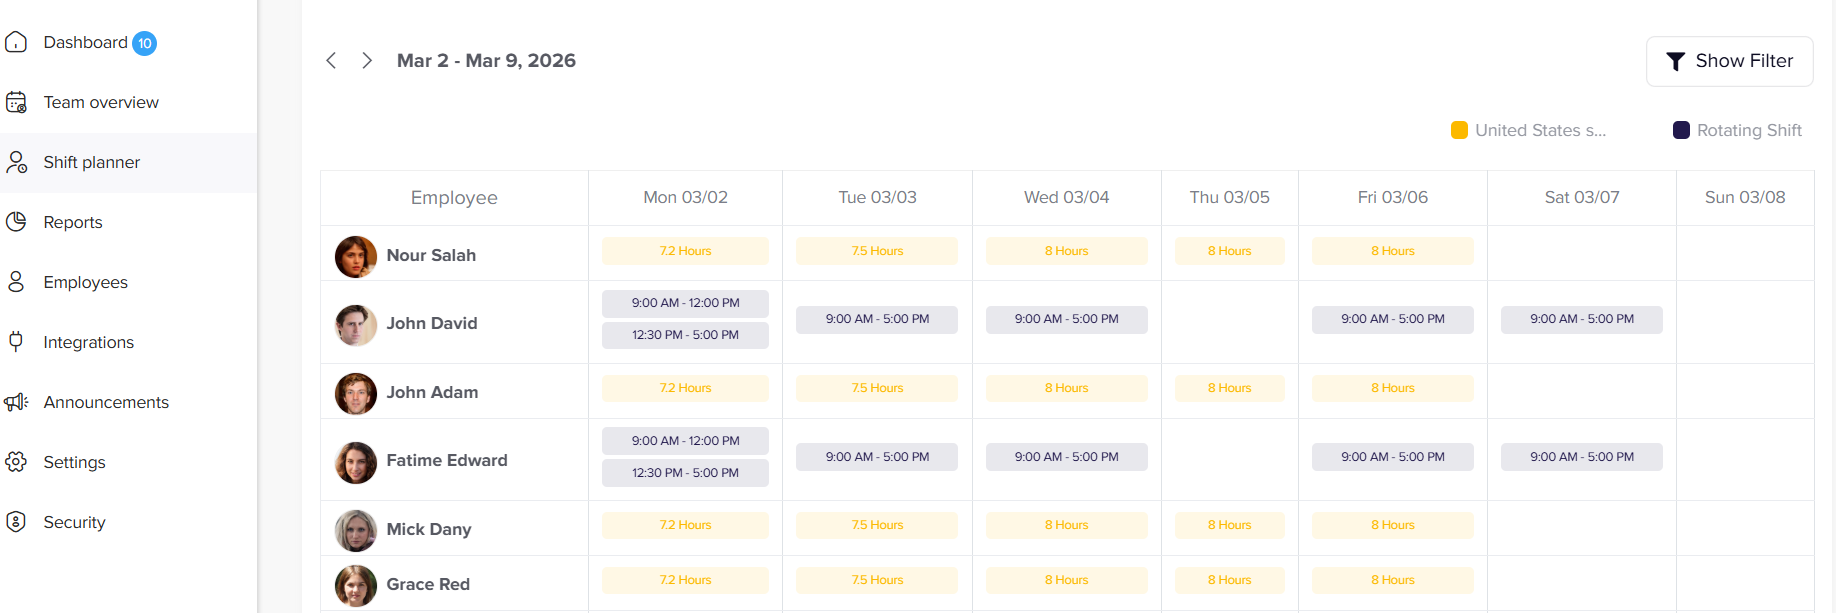Viewport: 1836px width, 613px height.
Task: Click the Reports pie chart icon
Action: coord(16,222)
